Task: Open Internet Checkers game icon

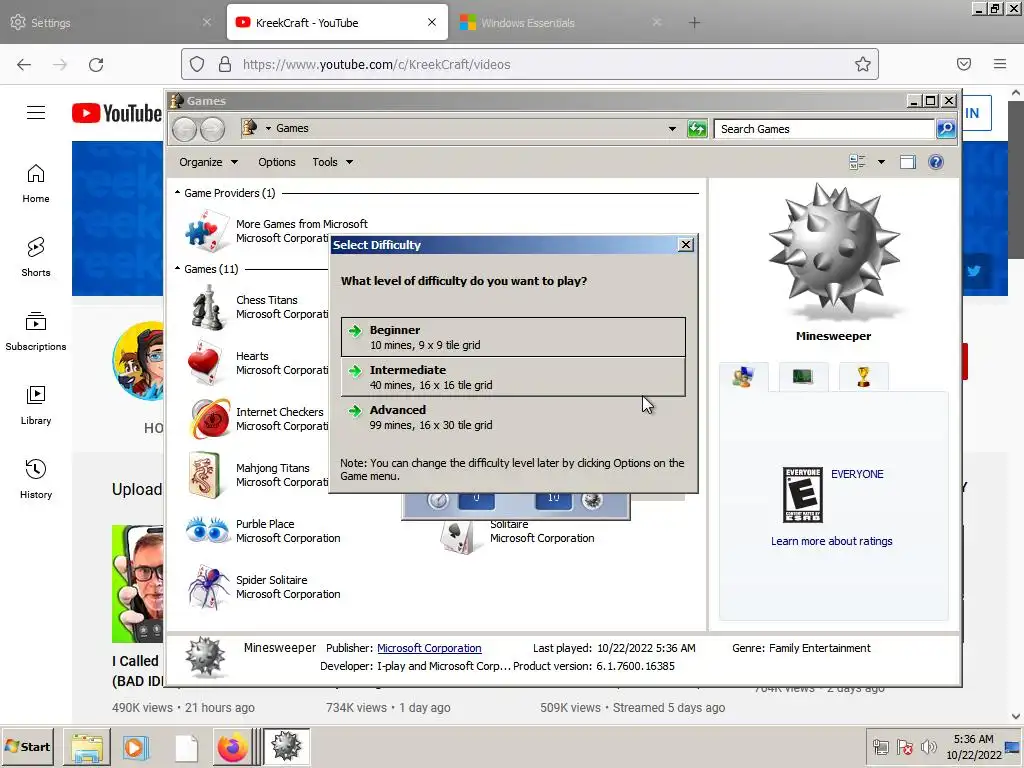Action: 210,419
